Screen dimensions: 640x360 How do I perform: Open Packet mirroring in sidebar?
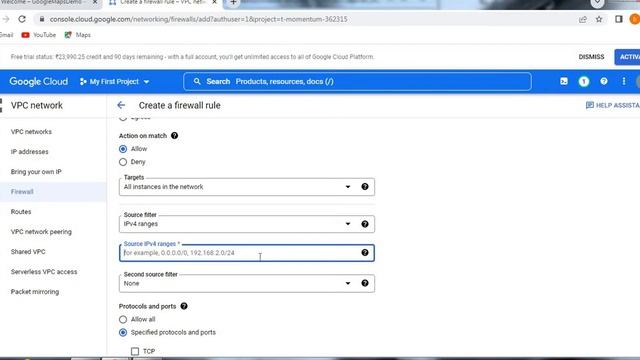point(35,292)
